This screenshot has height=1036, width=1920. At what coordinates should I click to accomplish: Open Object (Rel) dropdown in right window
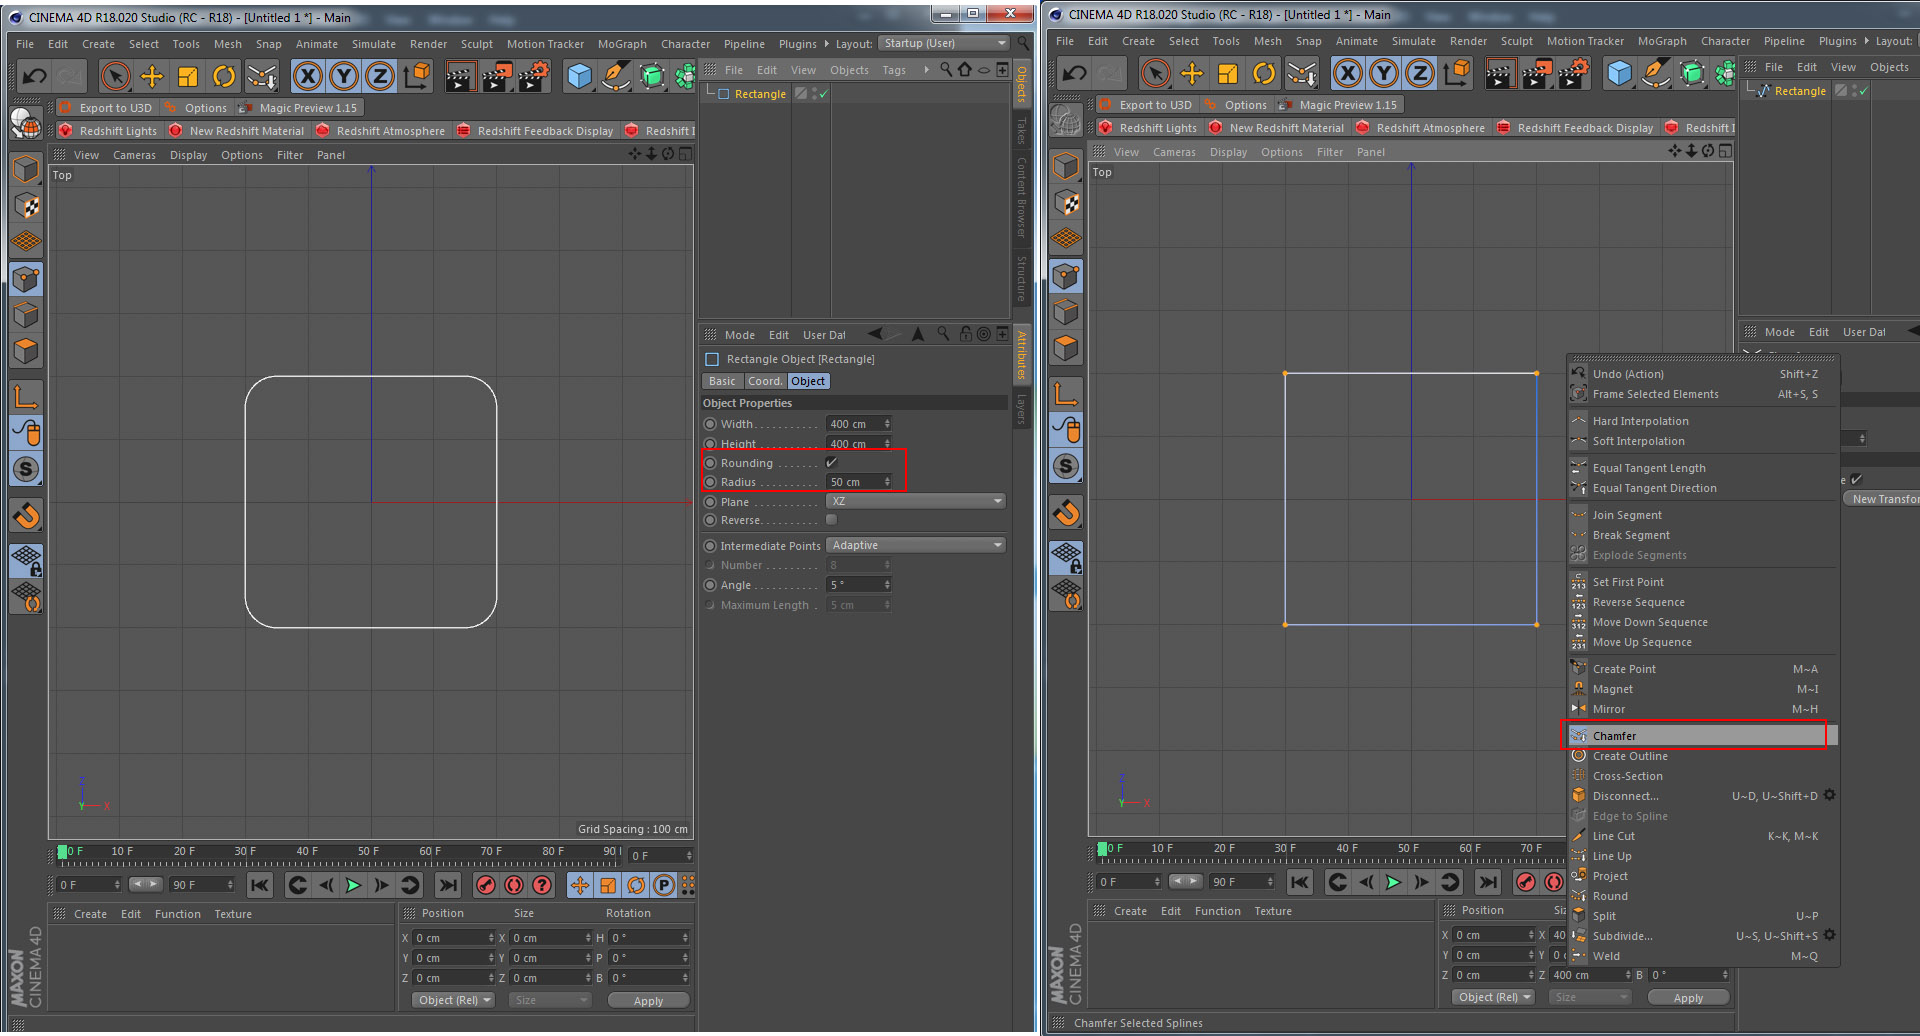[x=1494, y=997]
